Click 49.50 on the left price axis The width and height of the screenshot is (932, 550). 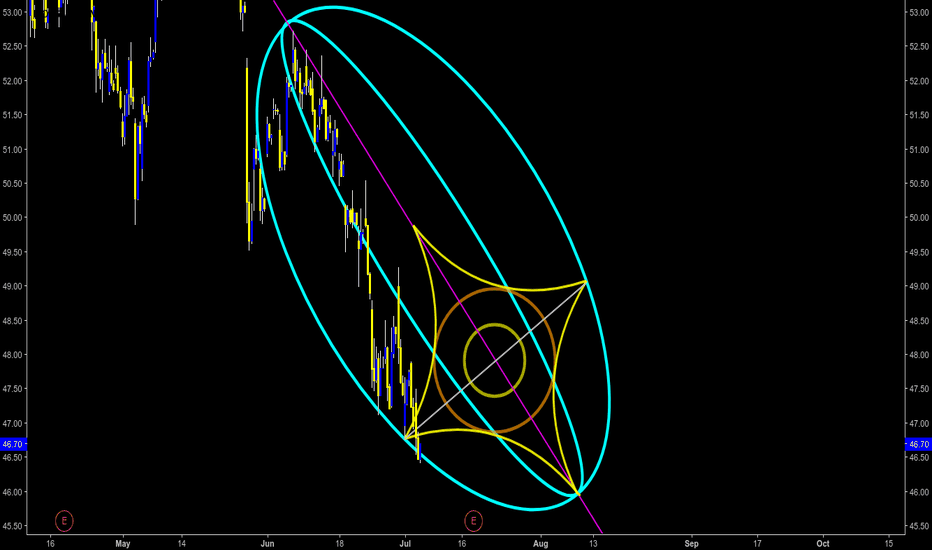pyautogui.click(x=12, y=252)
